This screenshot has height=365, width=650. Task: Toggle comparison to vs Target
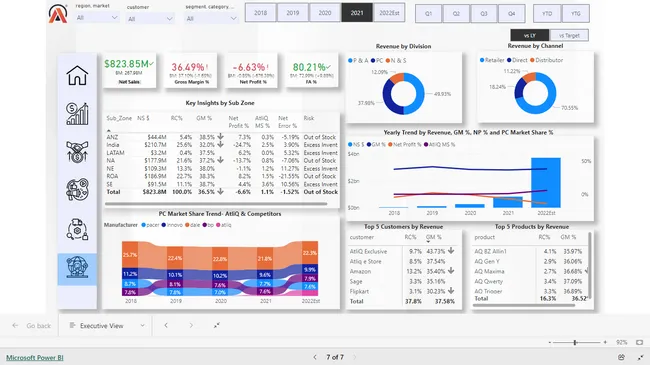pyautogui.click(x=569, y=35)
